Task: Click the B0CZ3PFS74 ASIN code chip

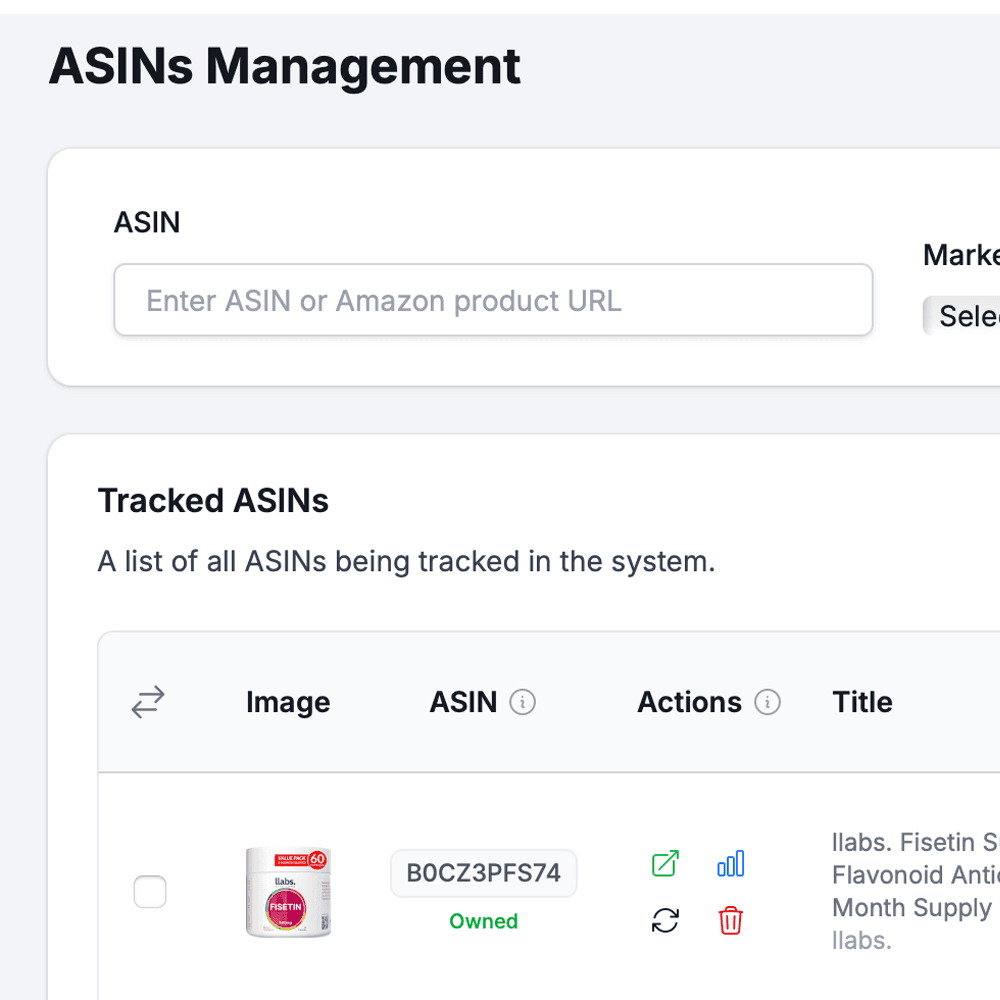Action: (483, 872)
